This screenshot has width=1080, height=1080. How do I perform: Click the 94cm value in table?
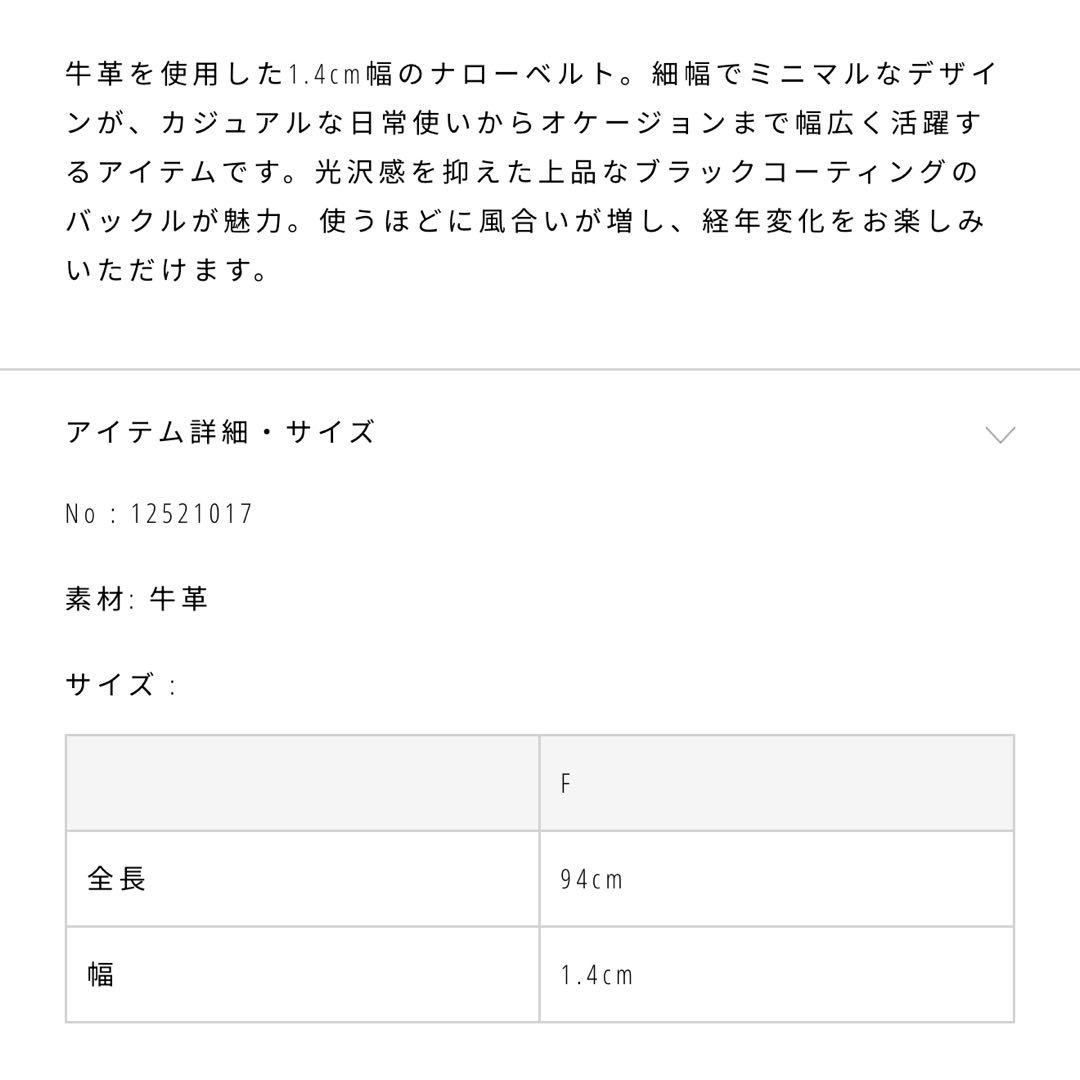click(592, 879)
